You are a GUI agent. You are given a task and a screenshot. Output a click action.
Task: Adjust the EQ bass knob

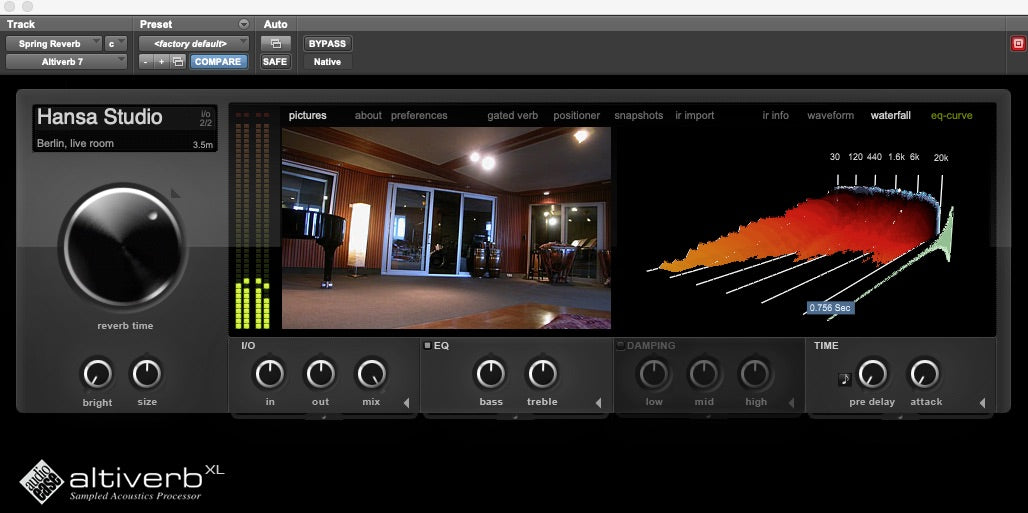click(x=490, y=374)
